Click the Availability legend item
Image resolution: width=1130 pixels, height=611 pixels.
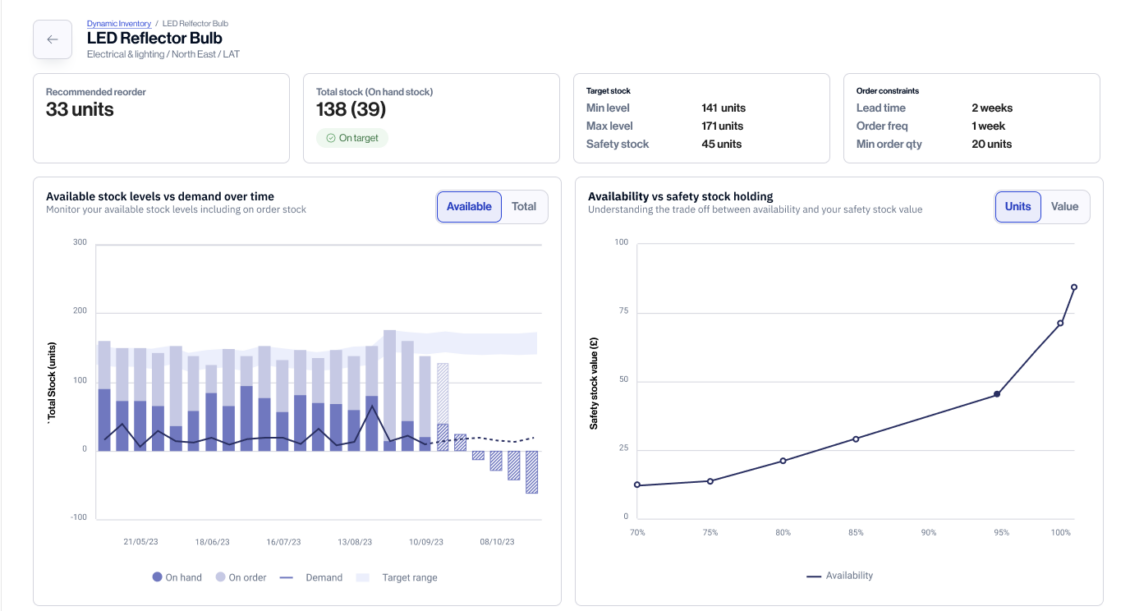pos(839,575)
